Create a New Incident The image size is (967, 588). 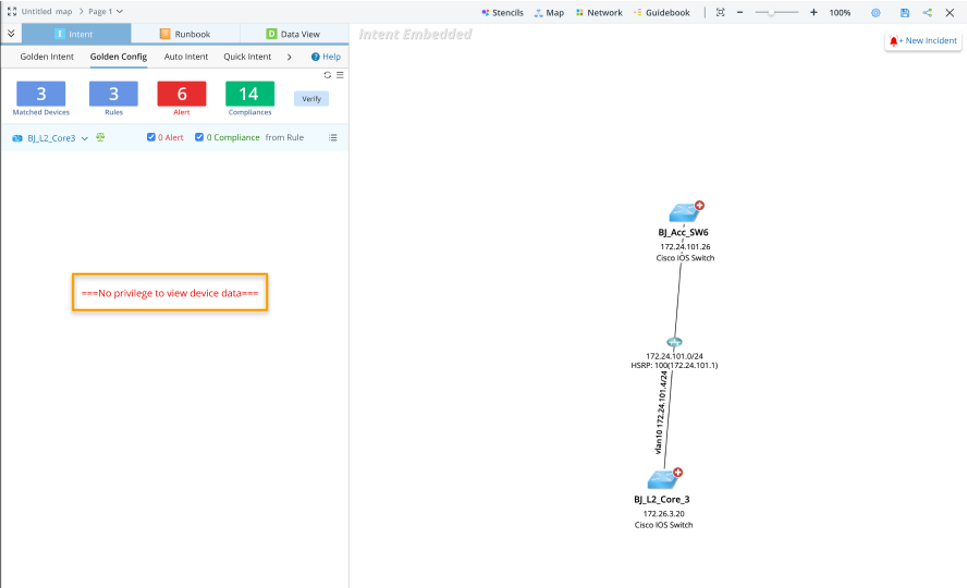[923, 41]
